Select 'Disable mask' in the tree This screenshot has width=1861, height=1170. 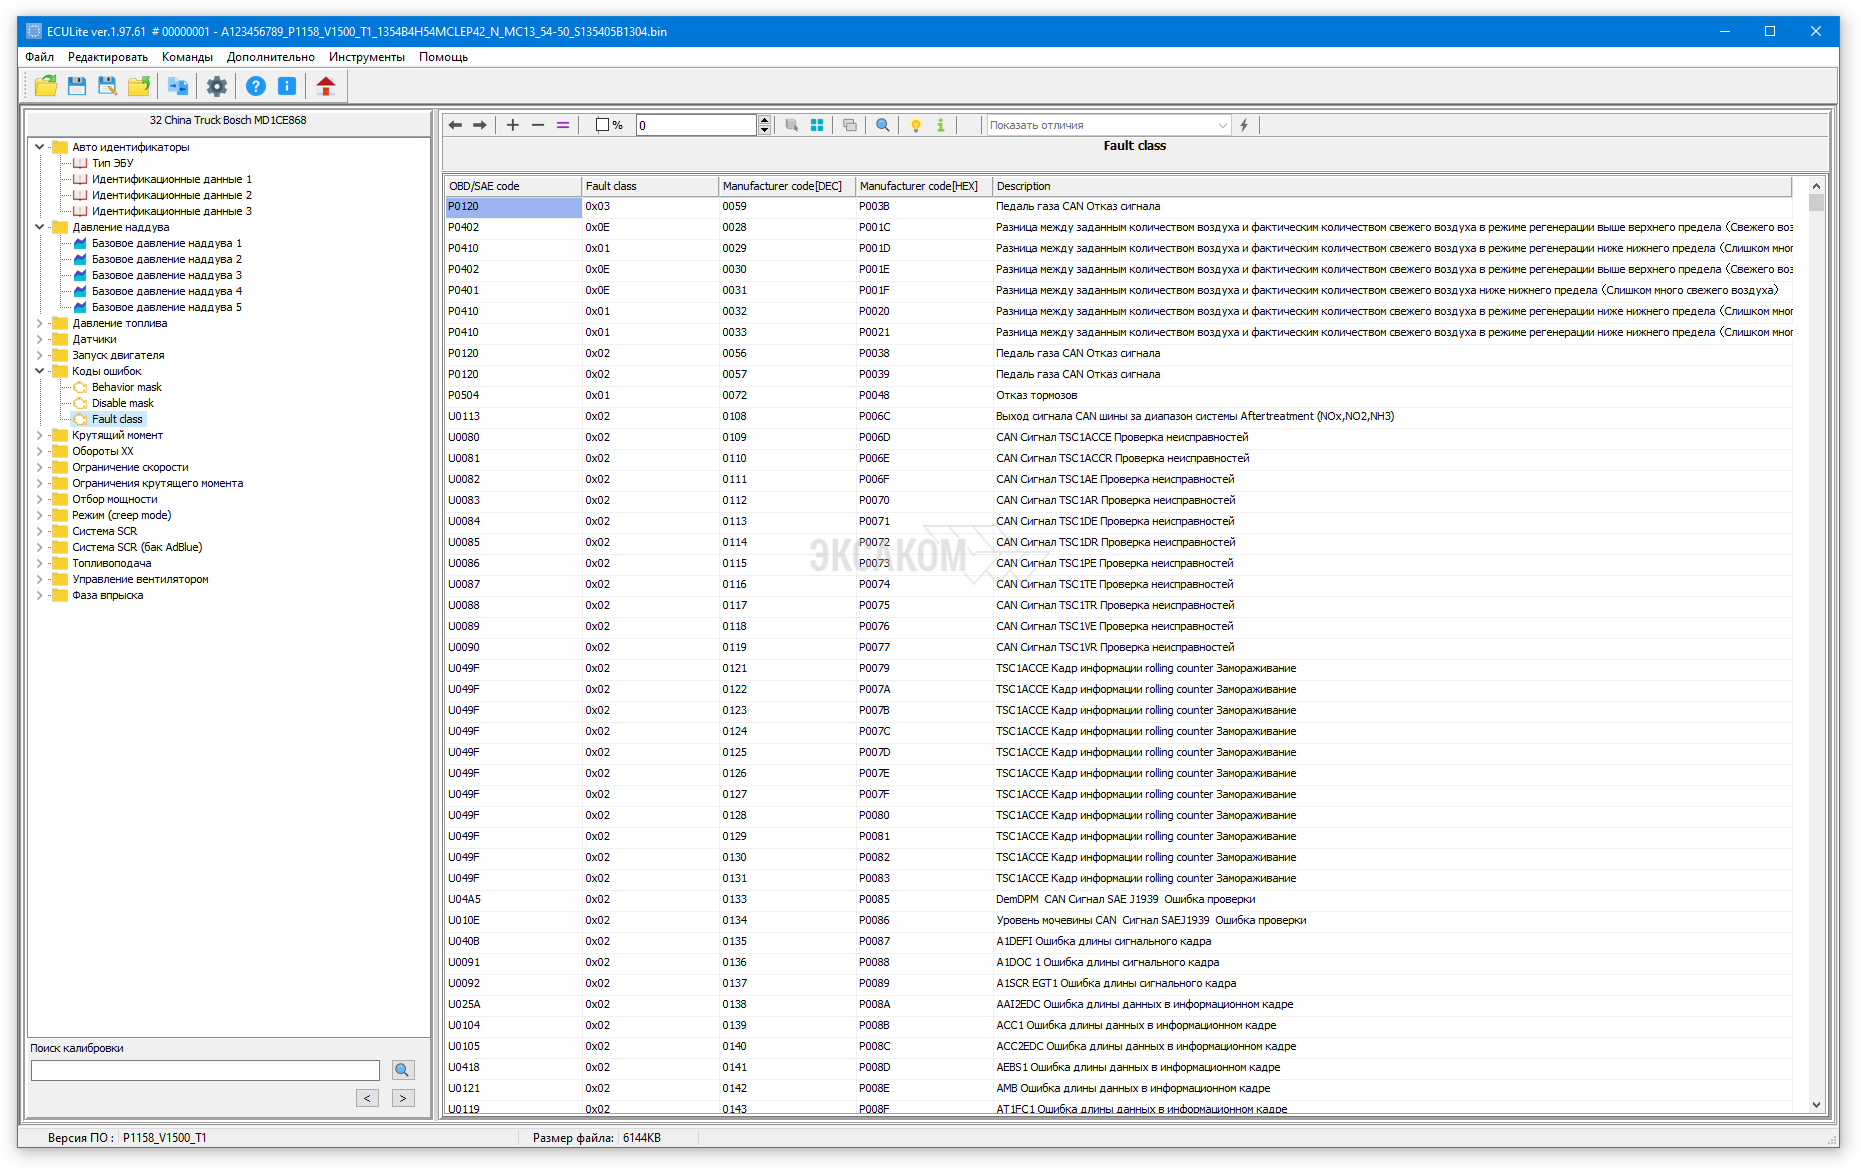point(122,403)
